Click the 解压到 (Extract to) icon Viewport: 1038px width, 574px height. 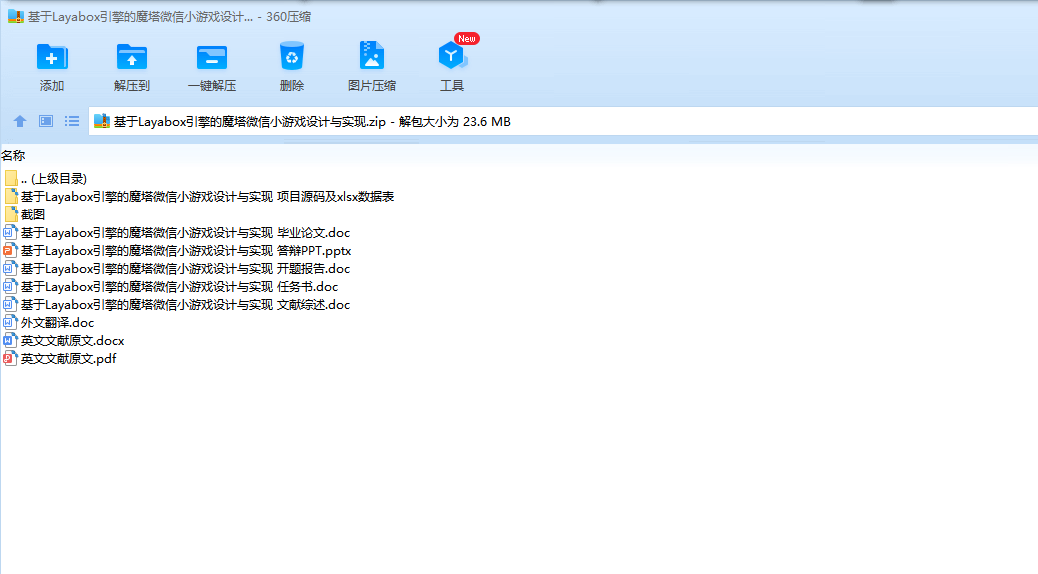click(132, 57)
